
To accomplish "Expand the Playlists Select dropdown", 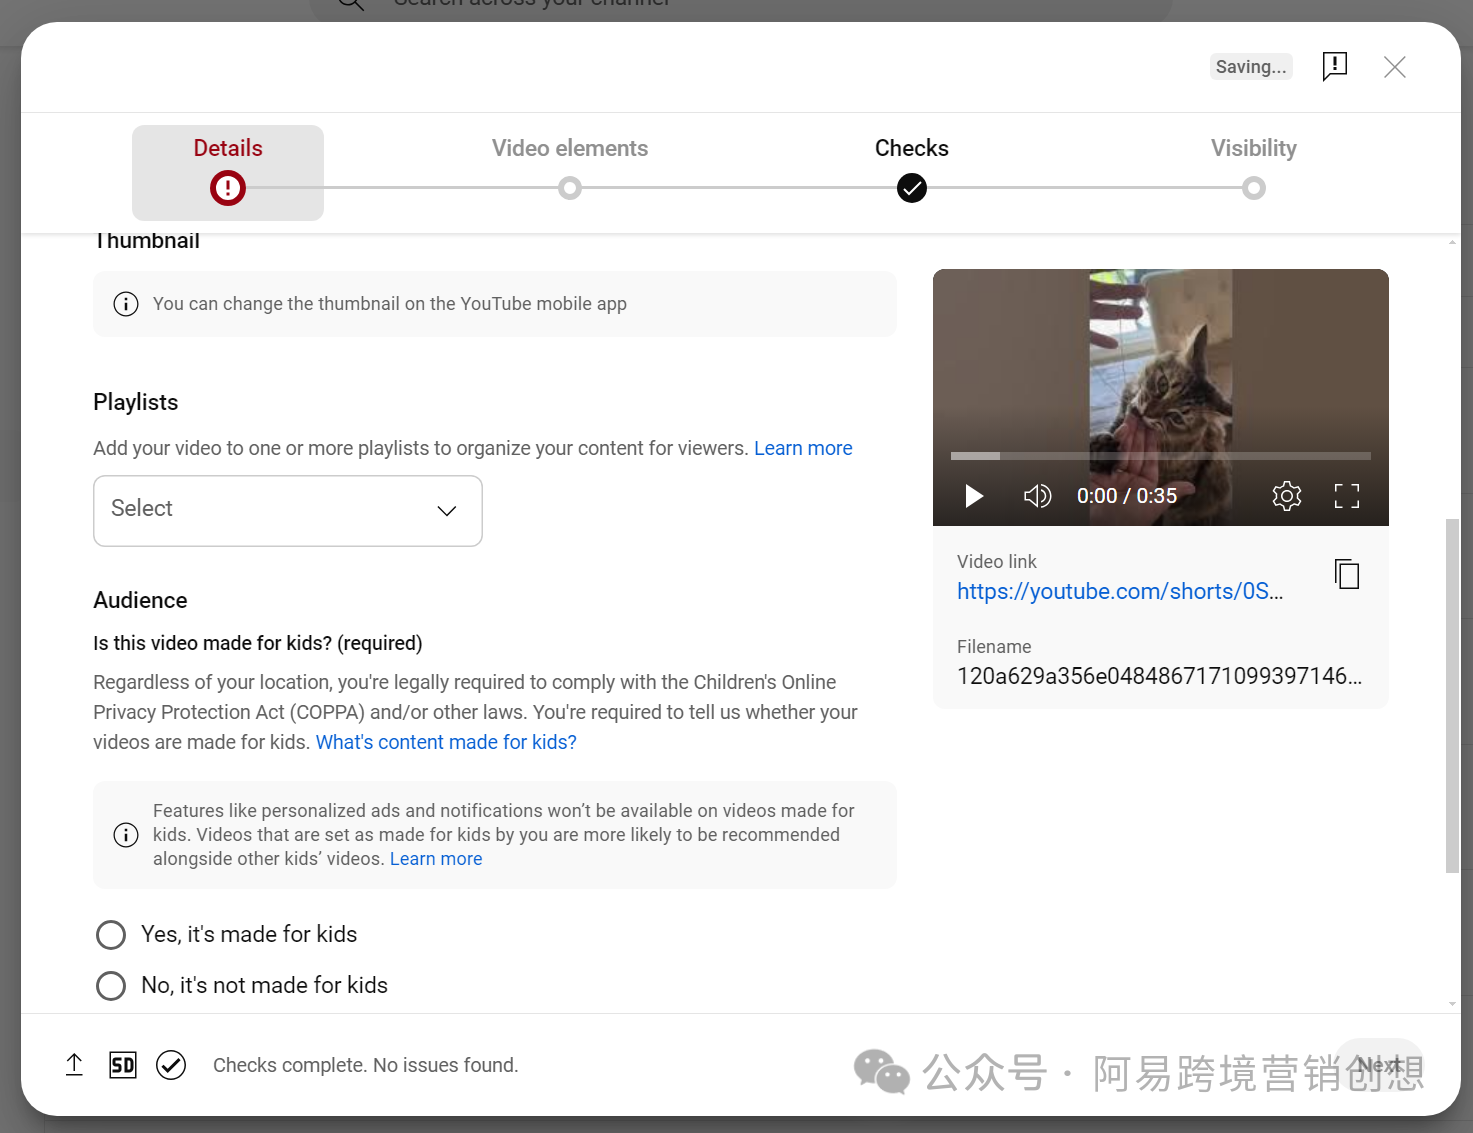I will (288, 510).
